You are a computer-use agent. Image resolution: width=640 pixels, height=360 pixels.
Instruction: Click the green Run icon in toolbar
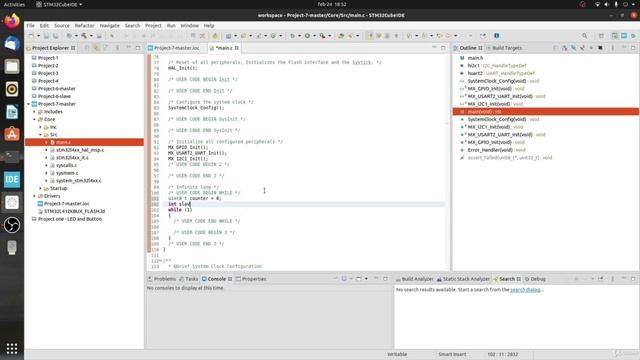[307, 36]
